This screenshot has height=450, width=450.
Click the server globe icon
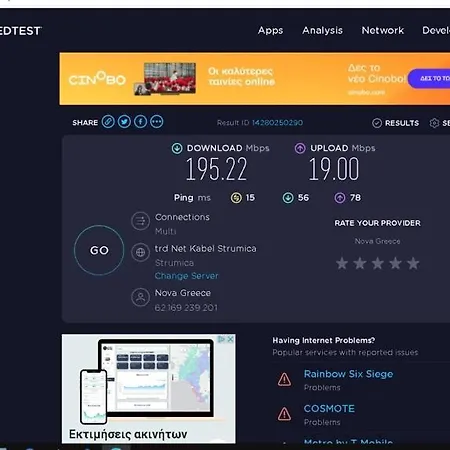pos(140,252)
